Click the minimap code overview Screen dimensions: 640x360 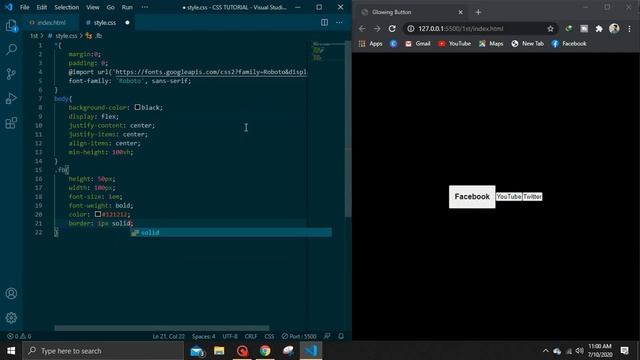click(x=327, y=51)
